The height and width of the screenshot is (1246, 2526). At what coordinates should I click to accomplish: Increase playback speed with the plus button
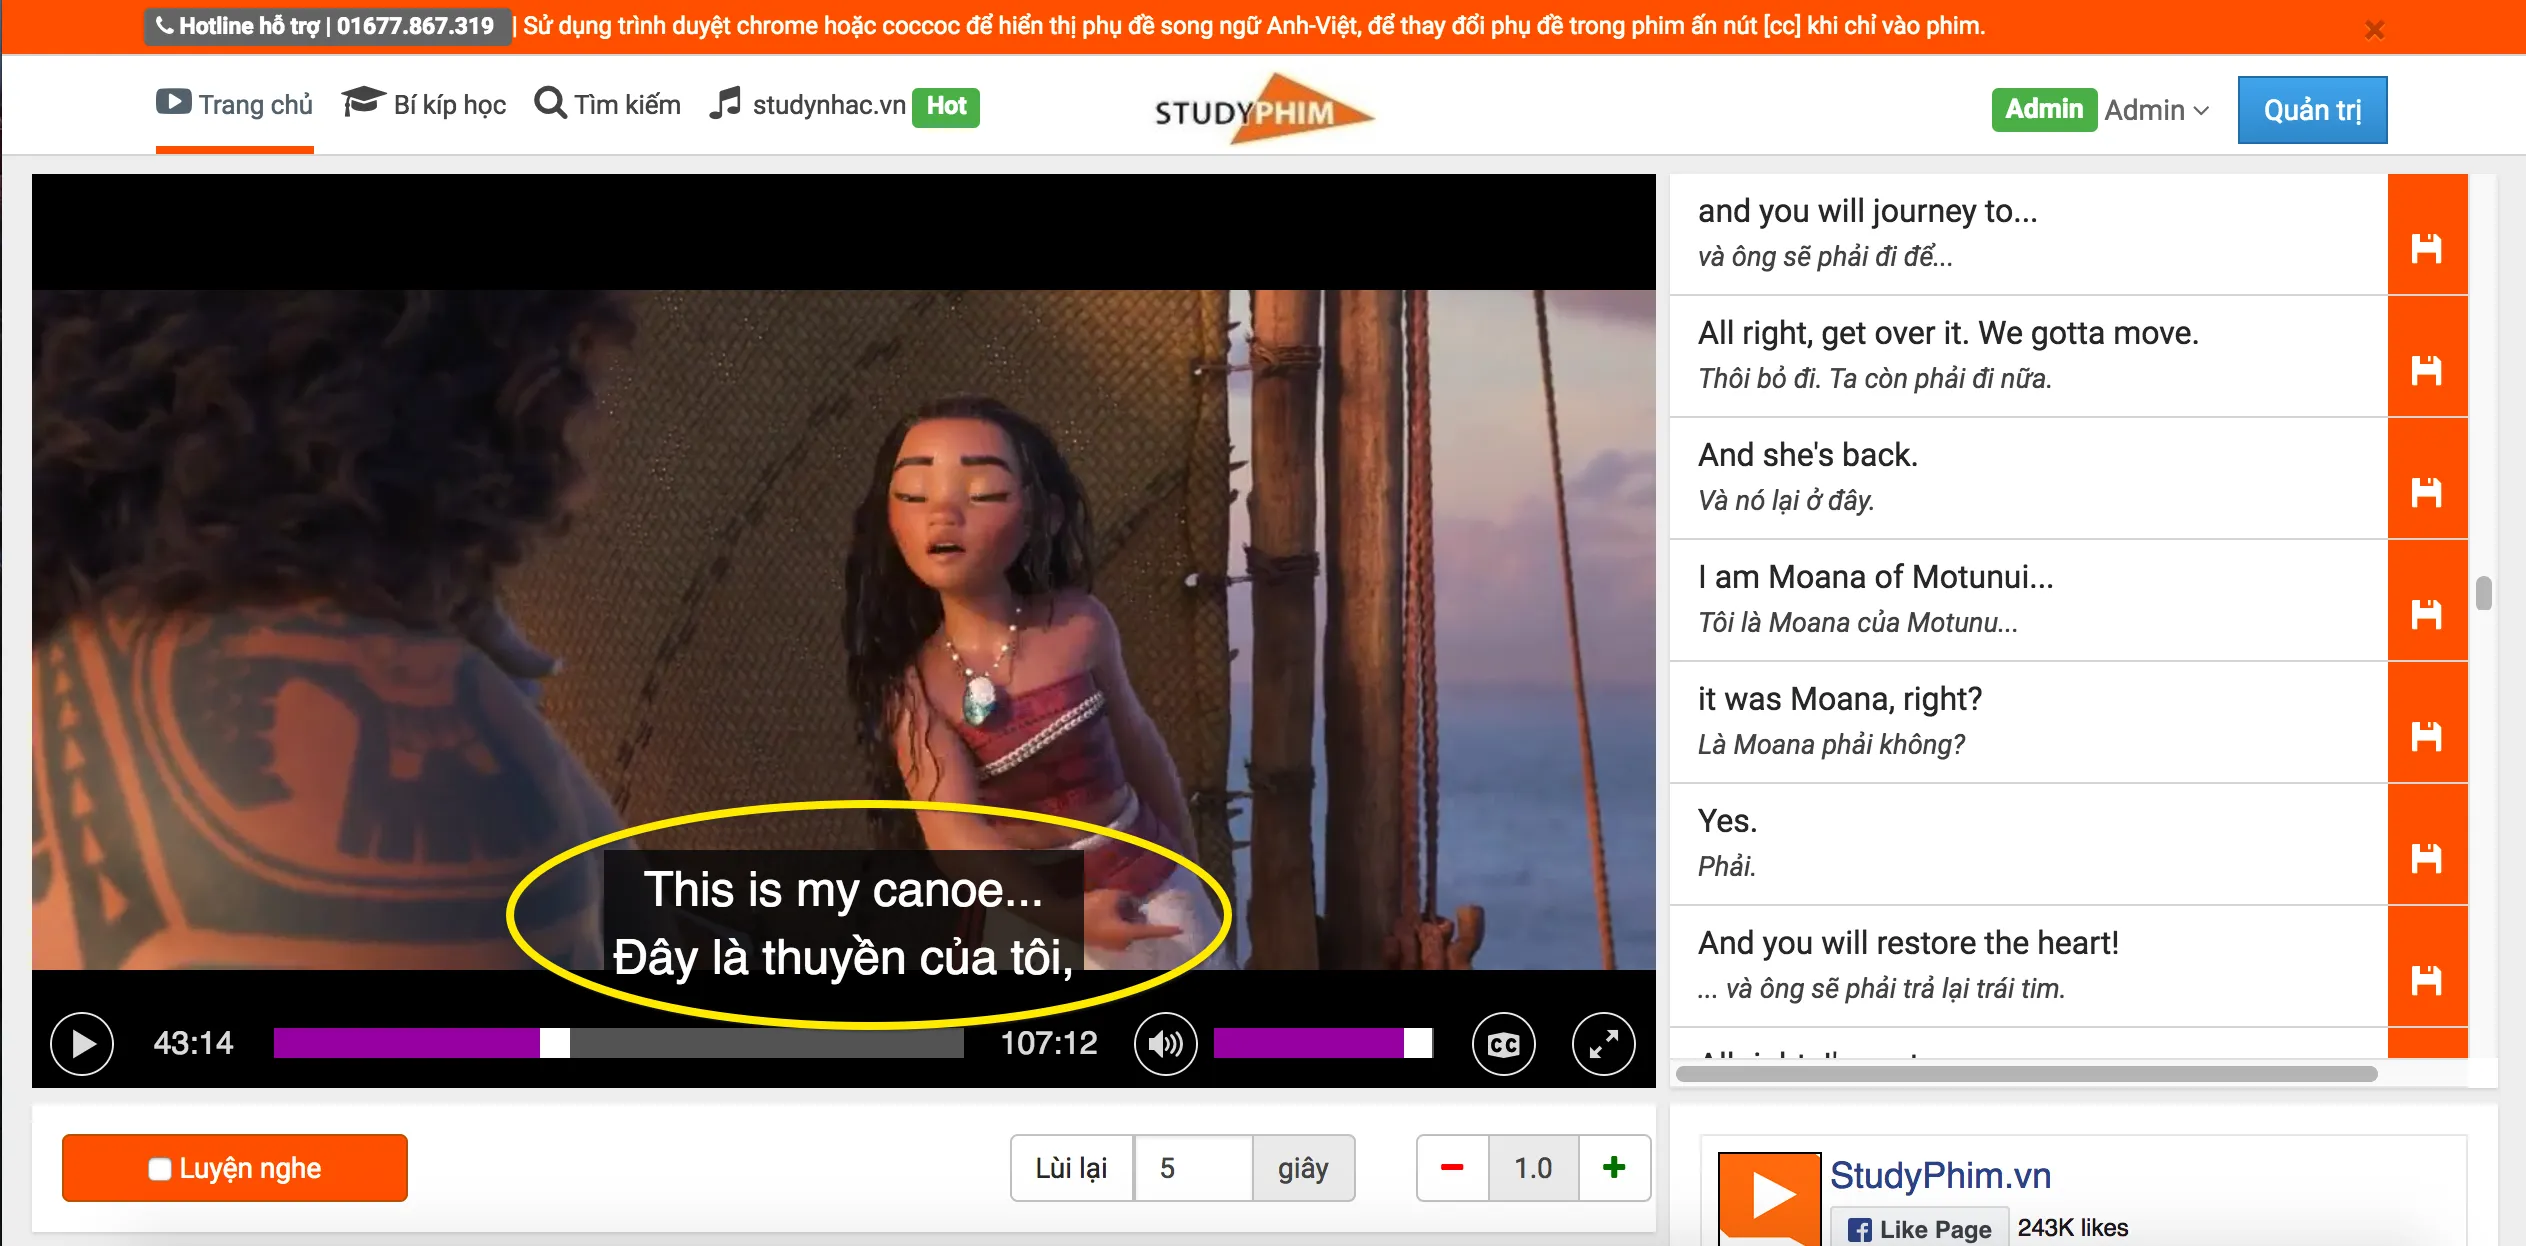(x=1614, y=1167)
